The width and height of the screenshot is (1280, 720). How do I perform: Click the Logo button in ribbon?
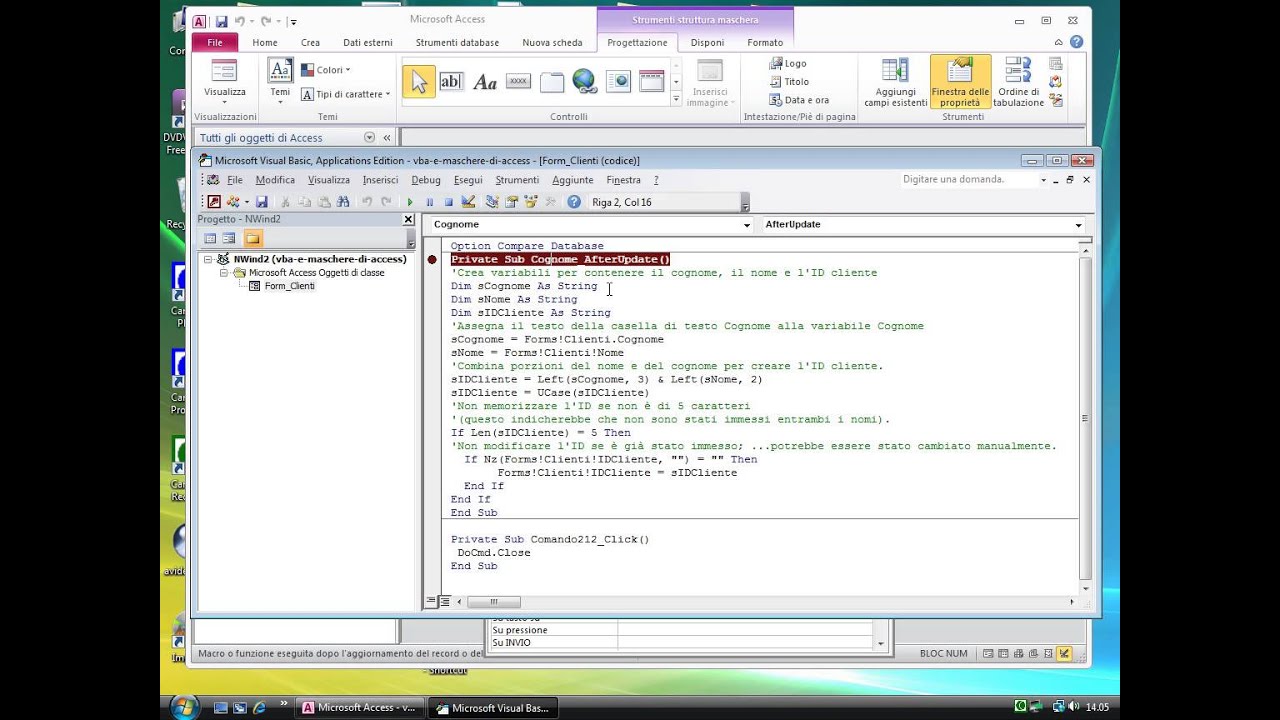coord(788,63)
